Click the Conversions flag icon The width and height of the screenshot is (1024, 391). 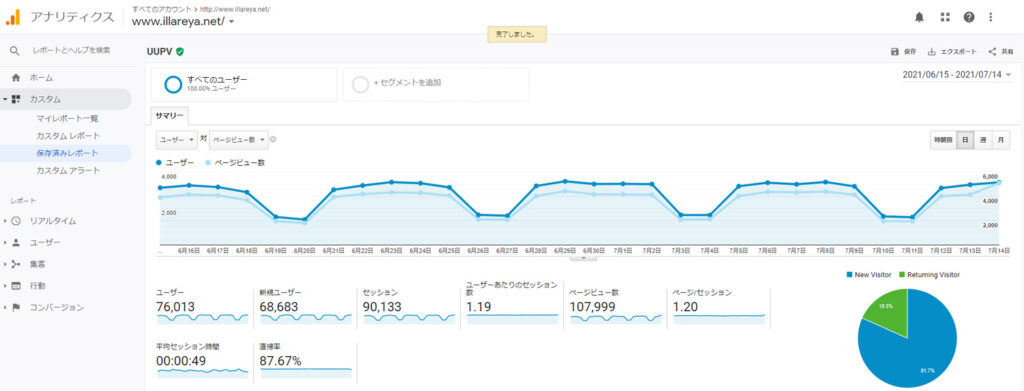coord(16,307)
